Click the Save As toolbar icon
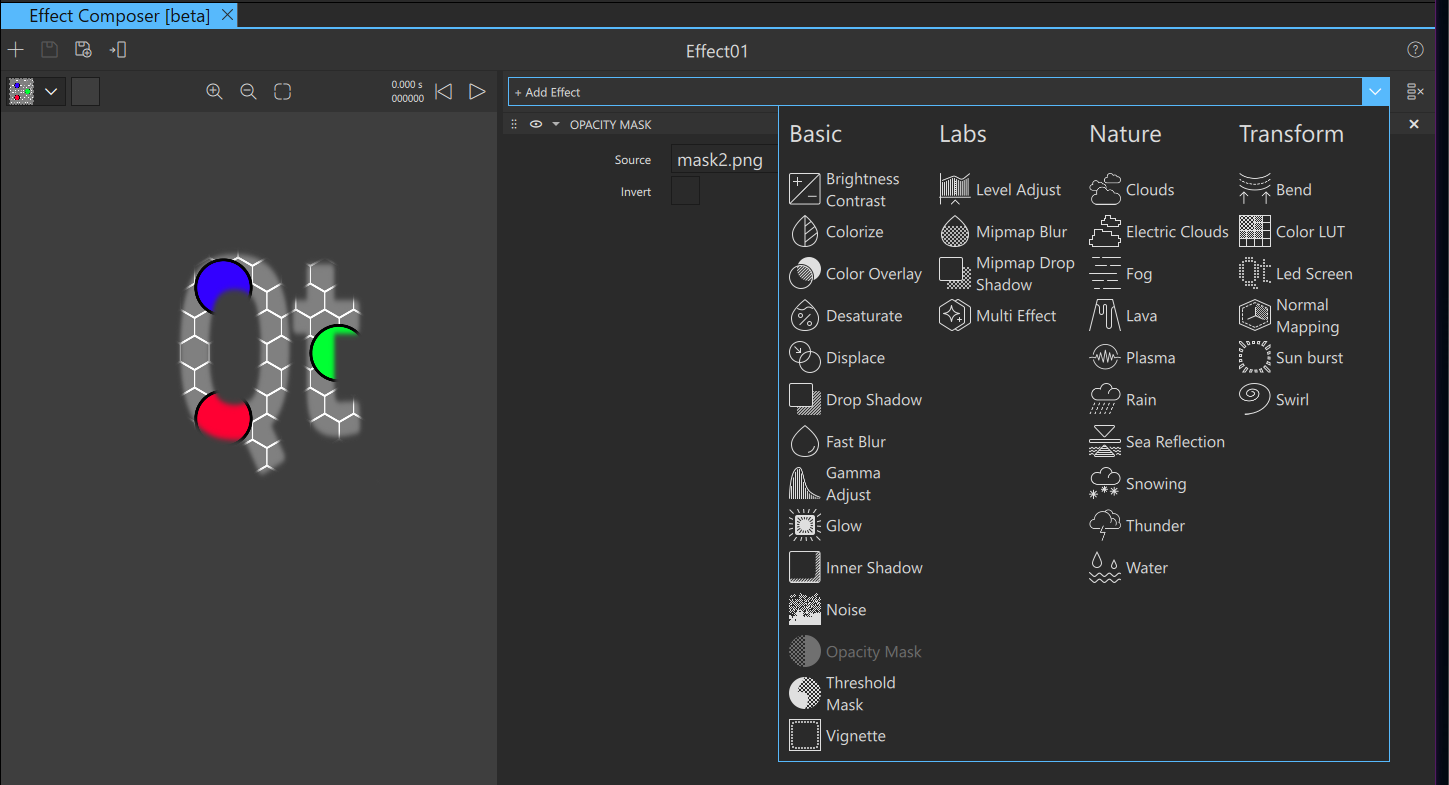Image resolution: width=1449 pixels, height=785 pixels. click(x=83, y=49)
